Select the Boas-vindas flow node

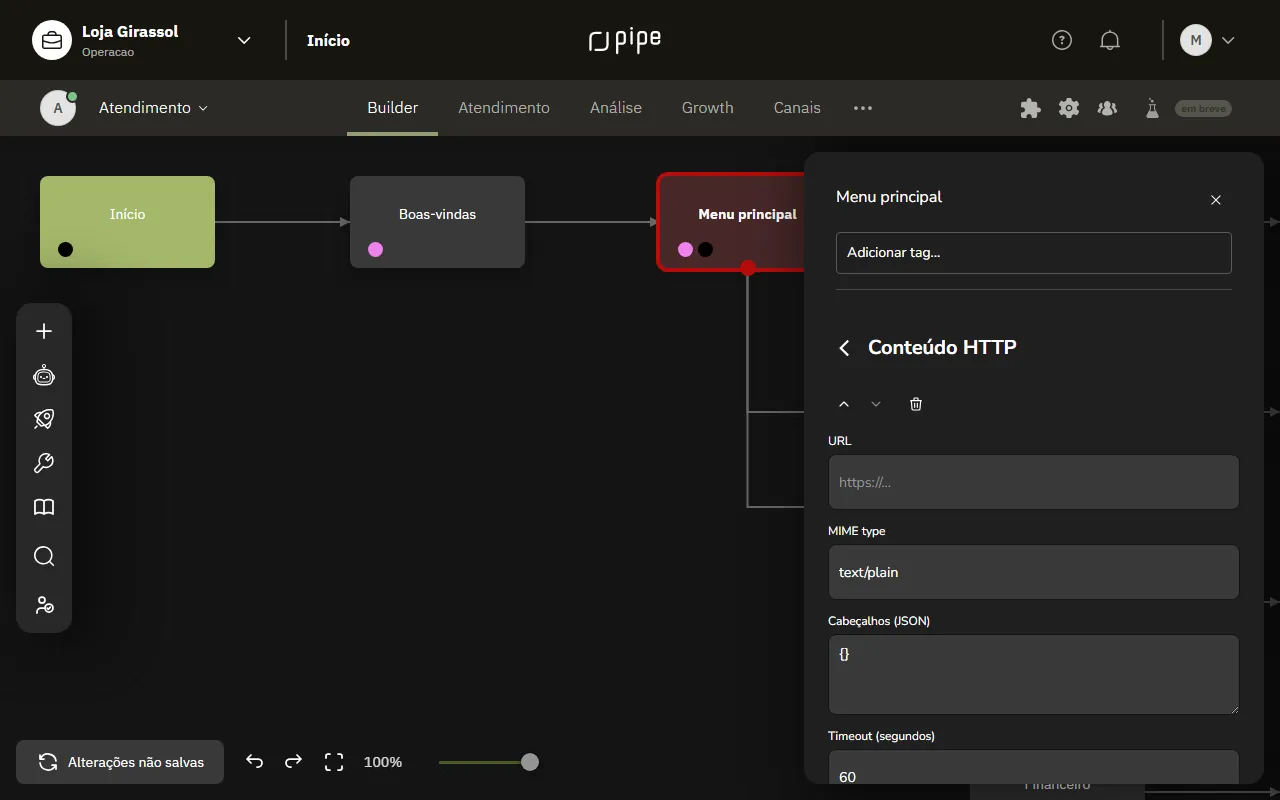click(x=437, y=222)
